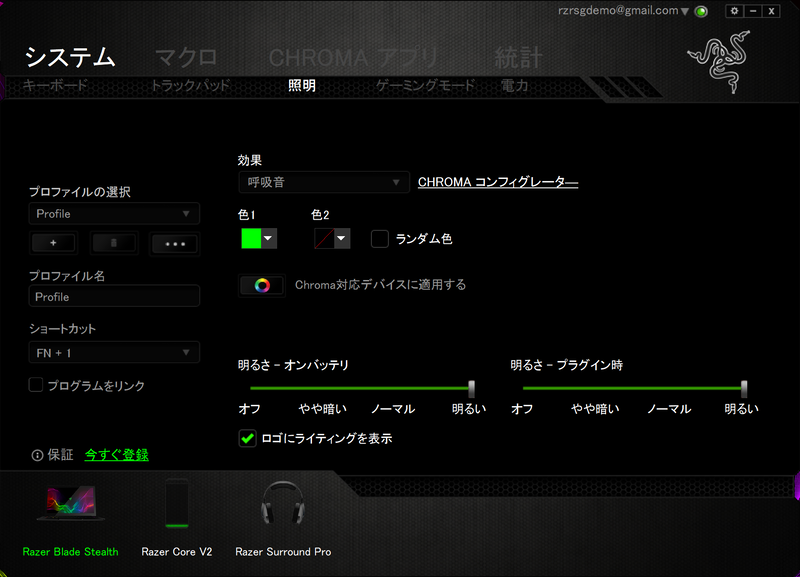Set on-battery brightness to ノーマル label
800x577 pixels.
[393, 409]
